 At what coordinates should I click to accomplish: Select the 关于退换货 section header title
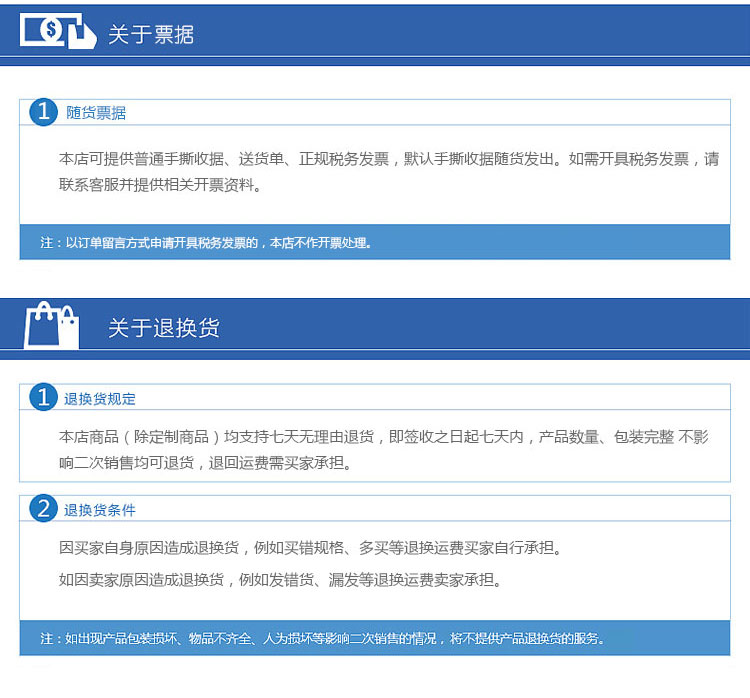(x=164, y=328)
